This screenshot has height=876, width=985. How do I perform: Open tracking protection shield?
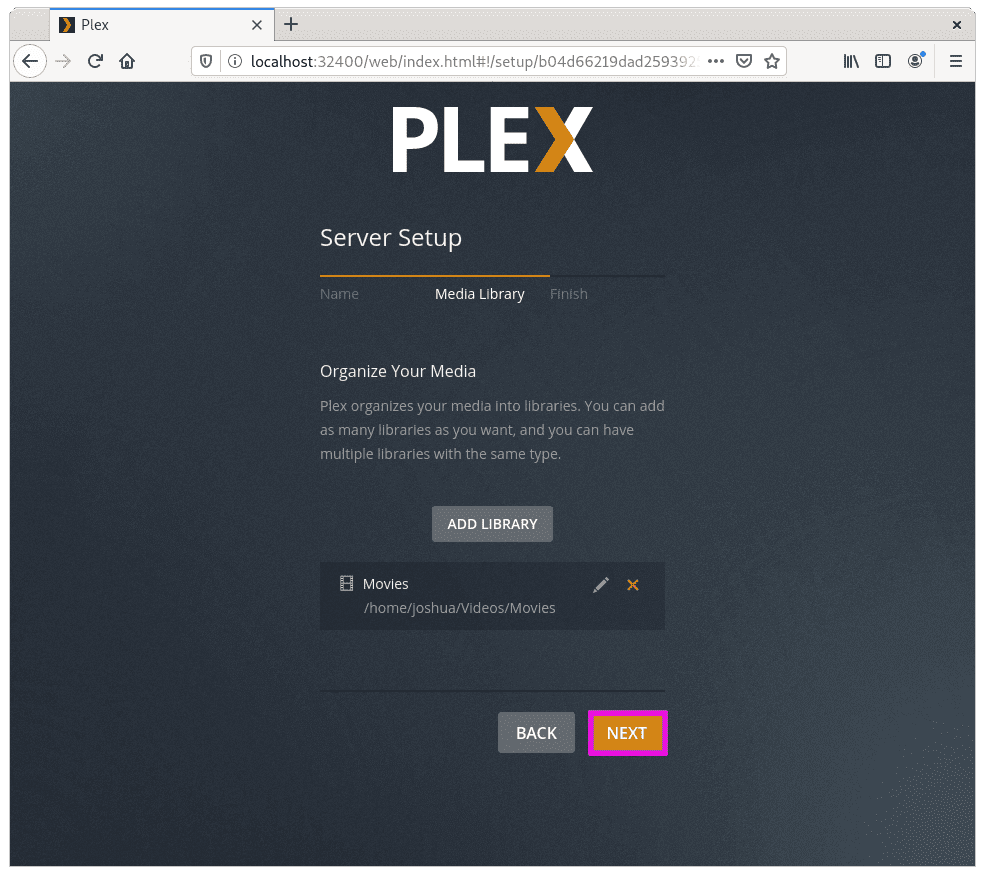(205, 61)
